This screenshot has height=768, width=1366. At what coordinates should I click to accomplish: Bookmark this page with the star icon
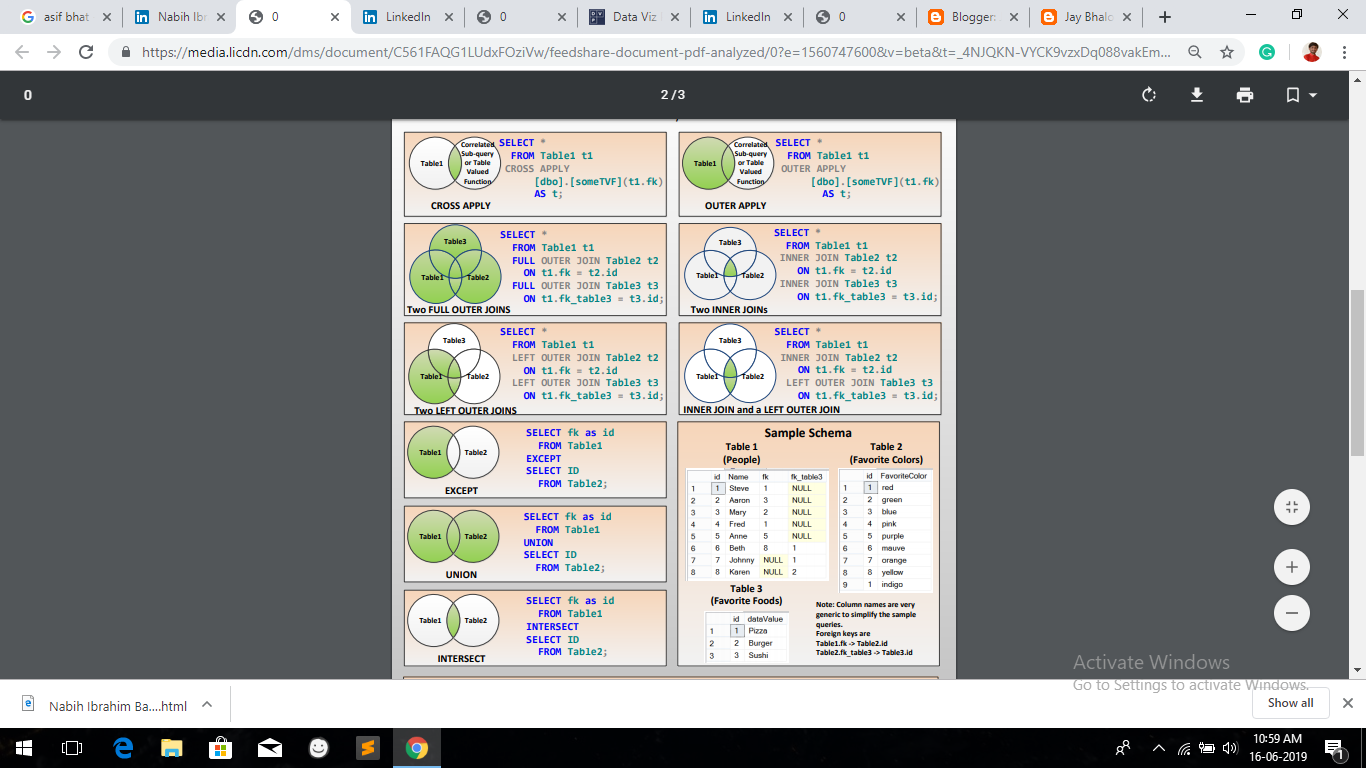click(x=1227, y=52)
